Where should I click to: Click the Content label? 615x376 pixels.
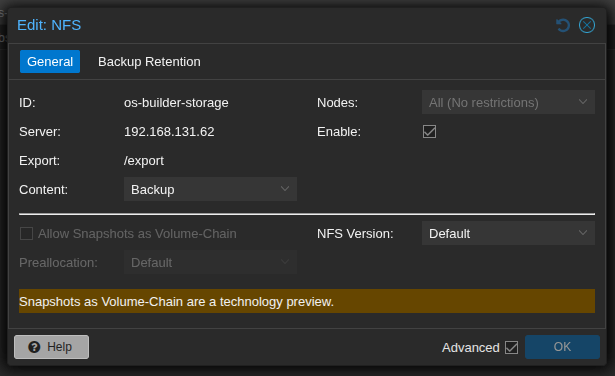[43, 190]
